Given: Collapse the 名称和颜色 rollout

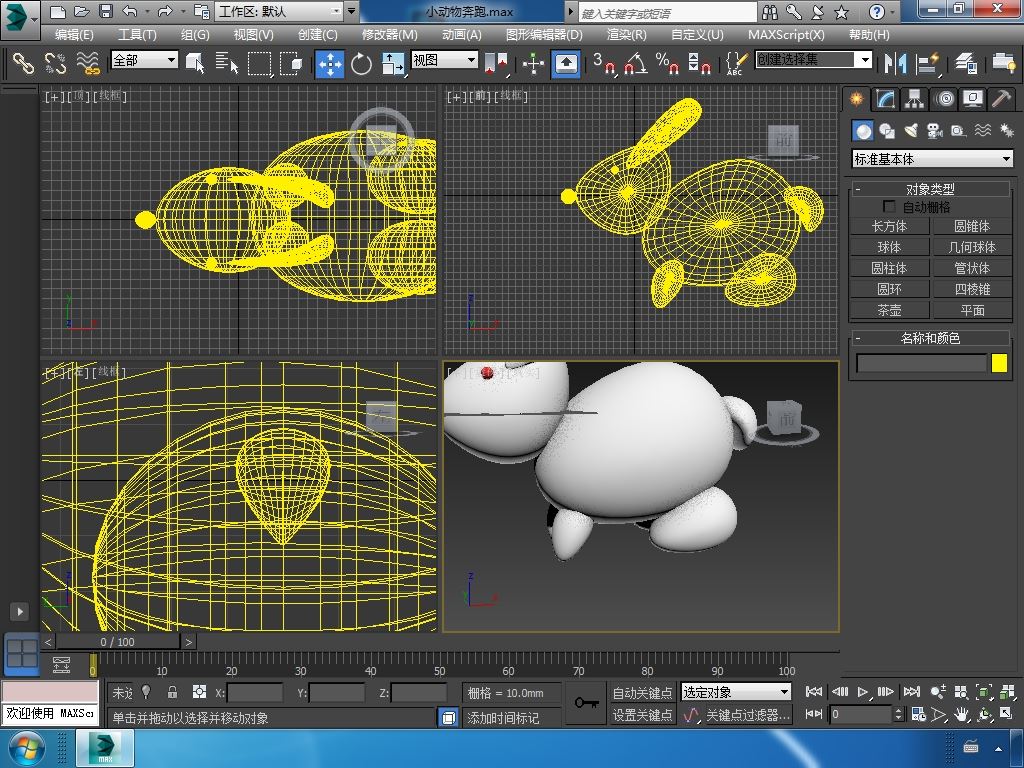Looking at the screenshot, I should (x=930, y=338).
